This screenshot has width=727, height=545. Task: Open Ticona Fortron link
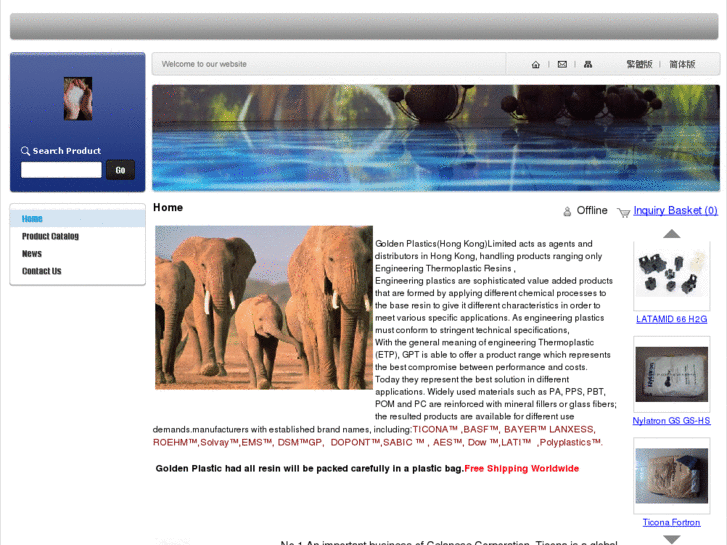click(x=671, y=522)
